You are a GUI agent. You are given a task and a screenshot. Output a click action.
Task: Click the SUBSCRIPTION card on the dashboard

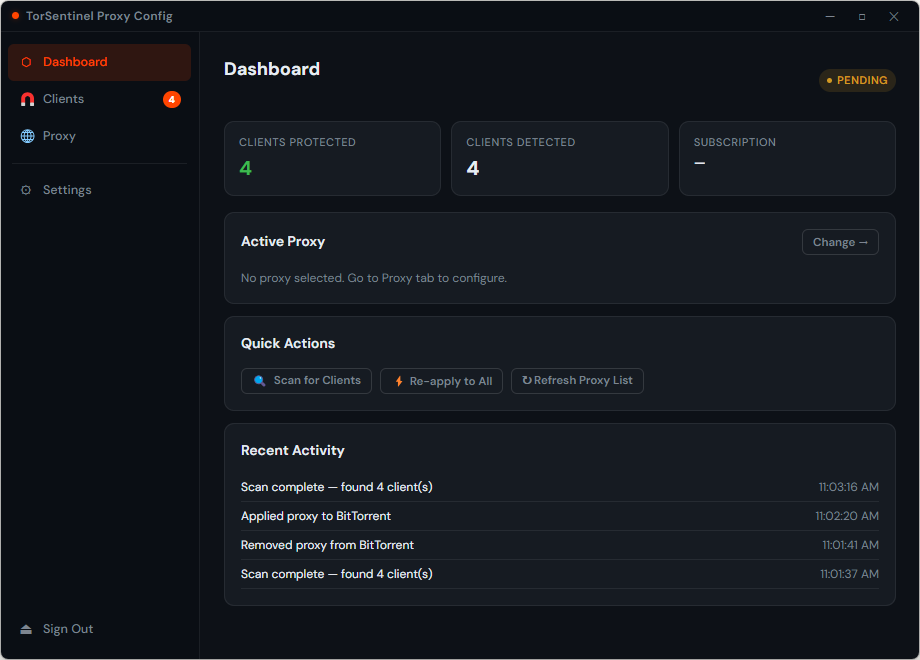[786, 158]
